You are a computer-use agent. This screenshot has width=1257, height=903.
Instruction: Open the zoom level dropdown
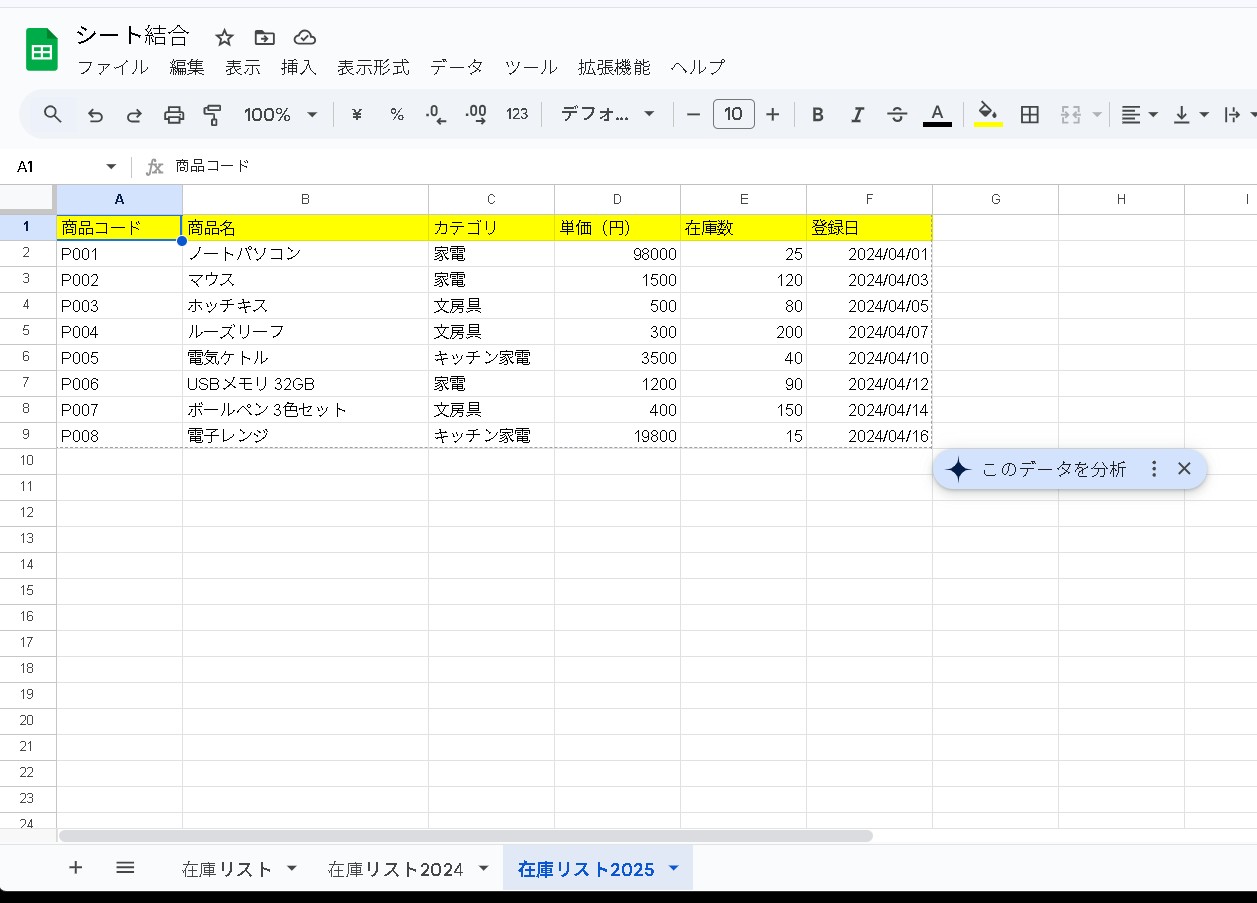point(280,114)
